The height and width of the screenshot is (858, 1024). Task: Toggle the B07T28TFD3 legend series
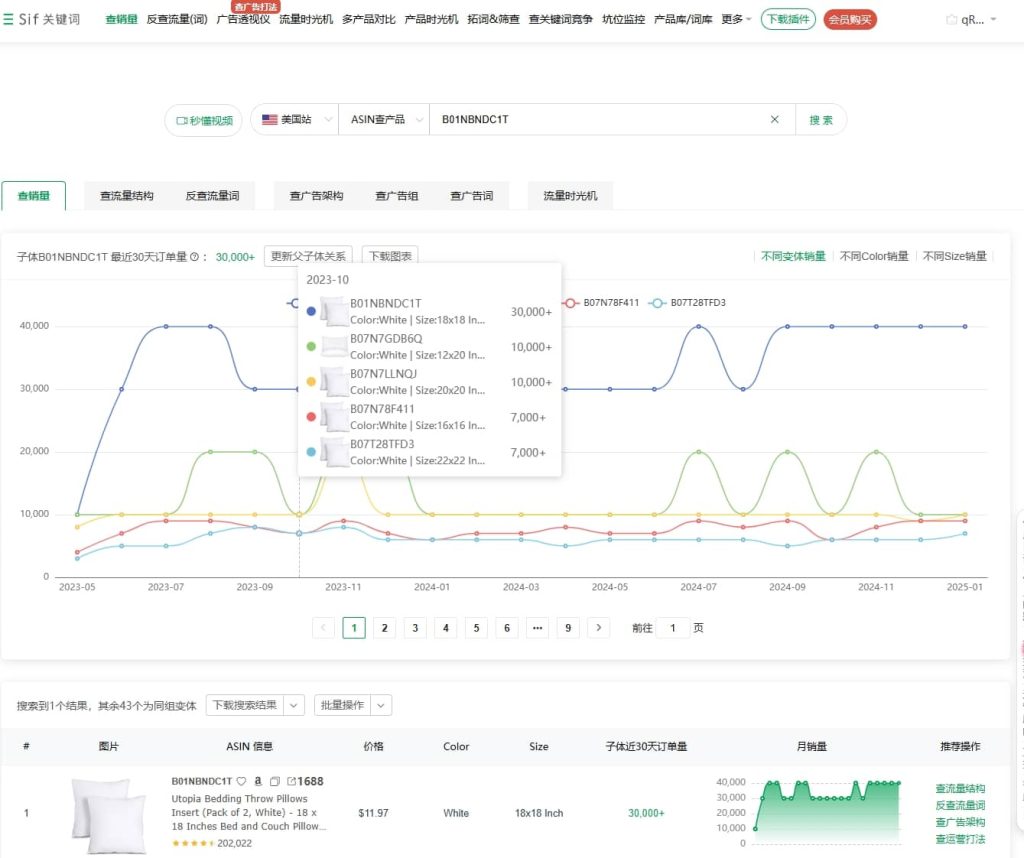688,302
